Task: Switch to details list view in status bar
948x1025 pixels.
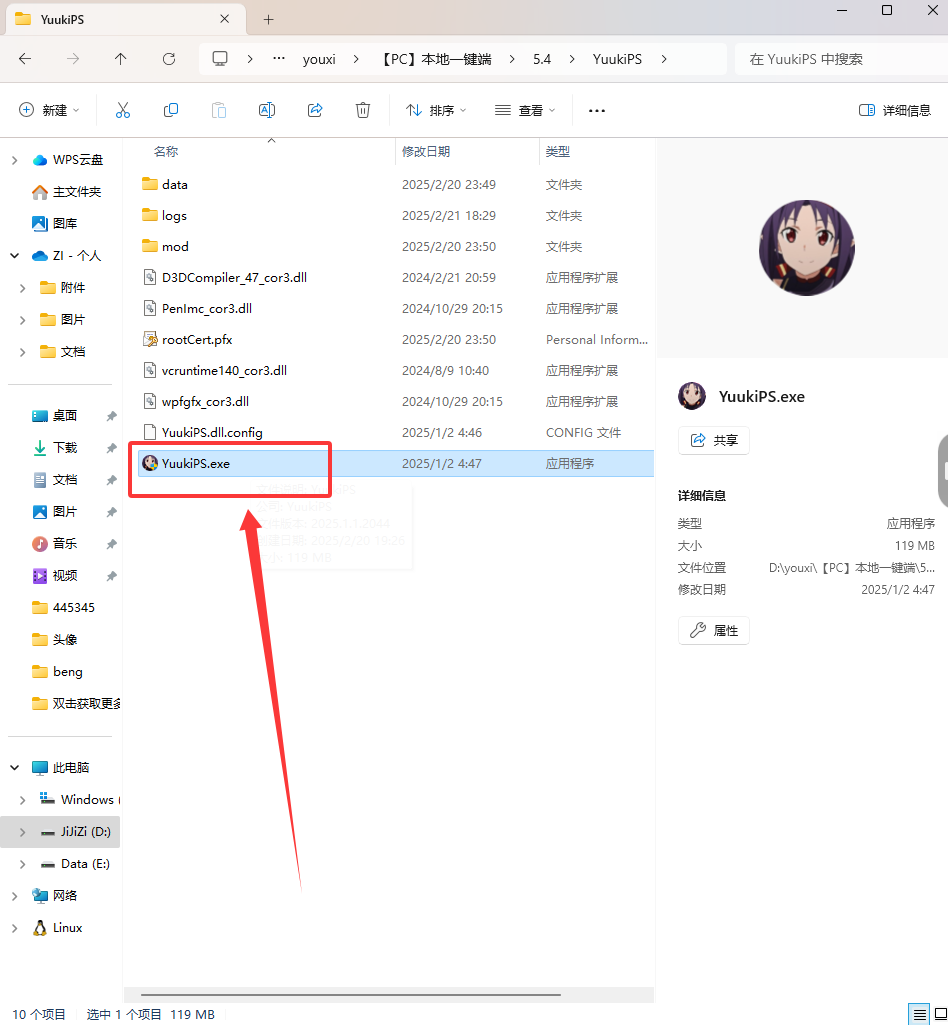Action: click(919, 1014)
